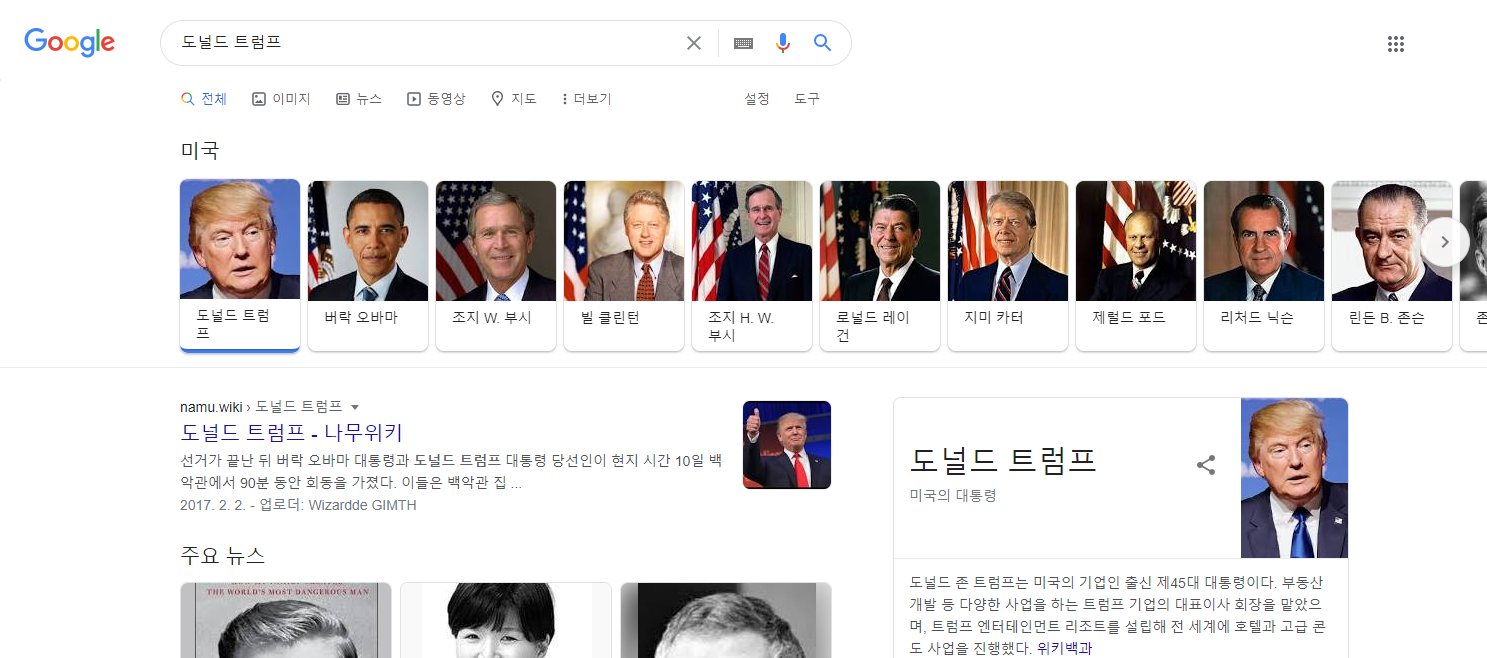
Task: Open knowledge panel portrait of Trump
Action: [x=1294, y=478]
